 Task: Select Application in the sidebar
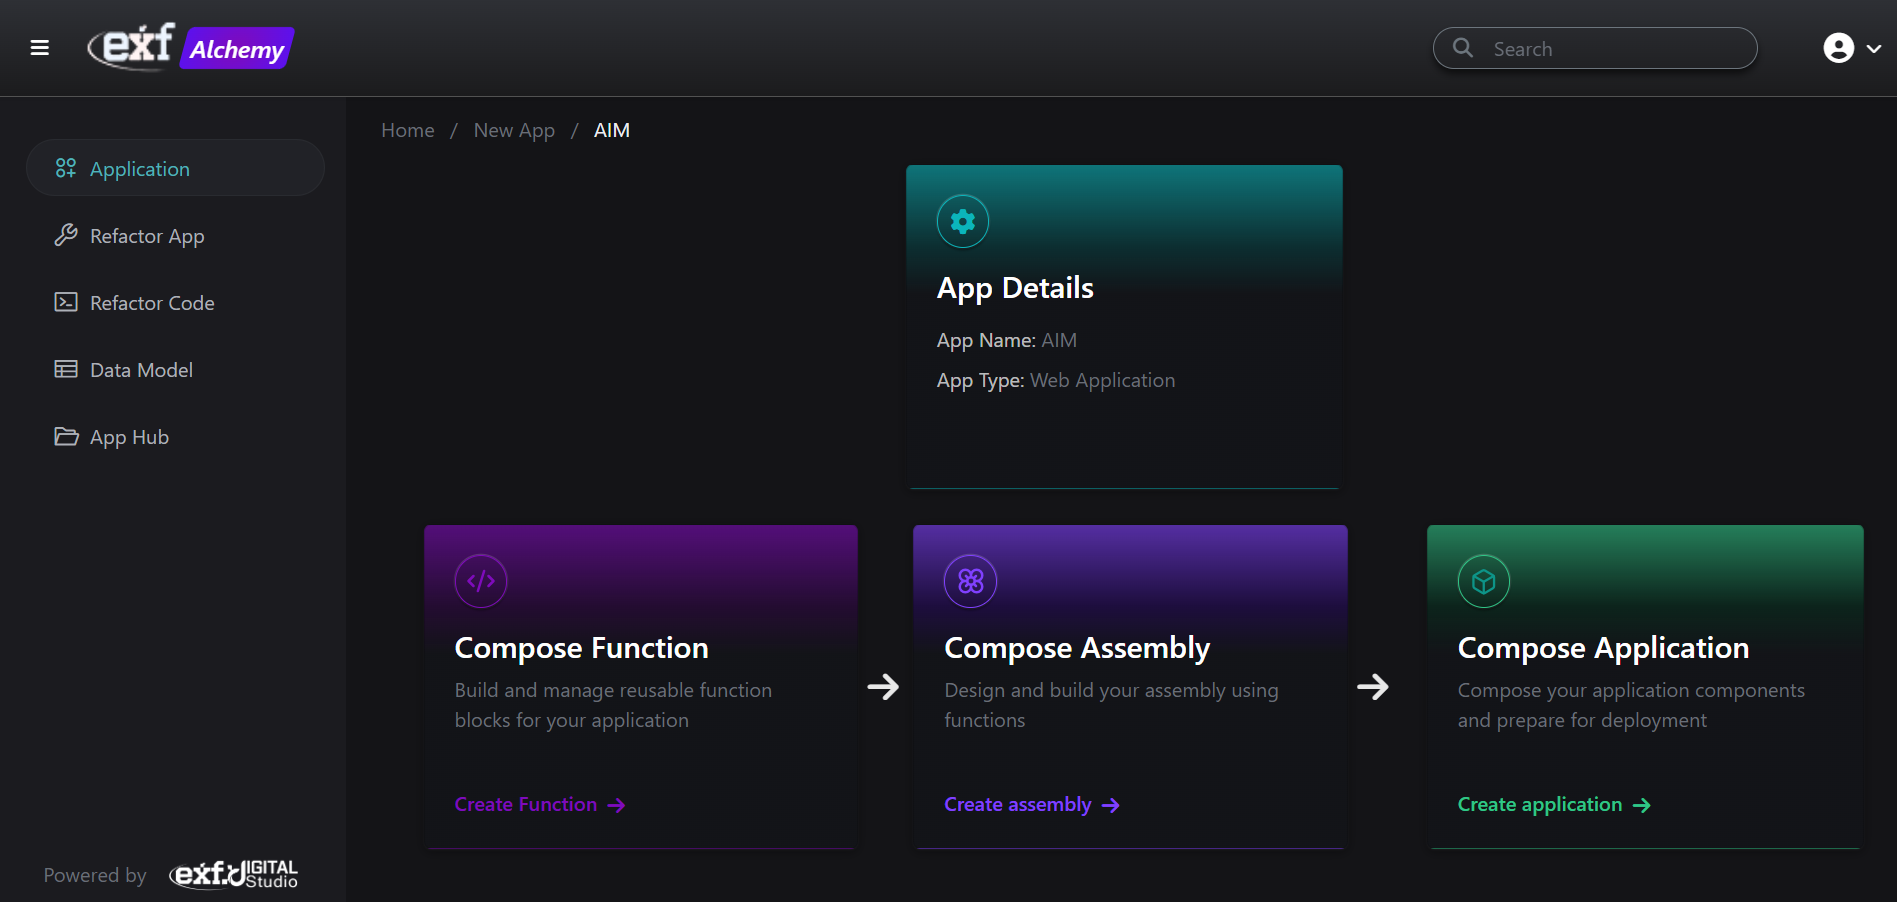click(140, 169)
